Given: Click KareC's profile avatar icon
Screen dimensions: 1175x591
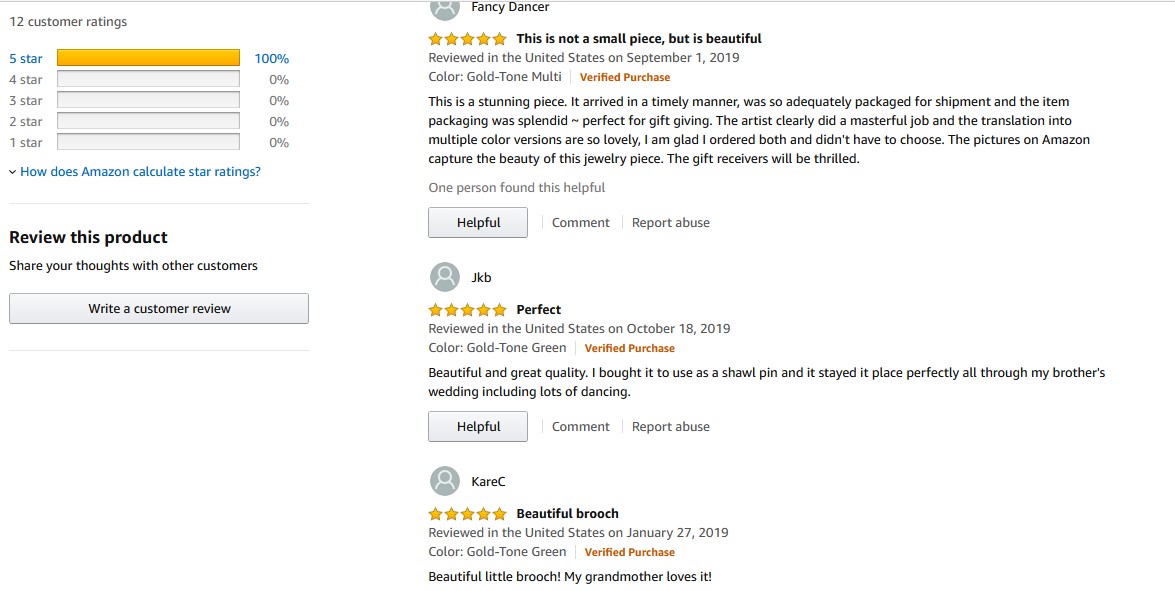Looking at the screenshot, I should point(444,481).
